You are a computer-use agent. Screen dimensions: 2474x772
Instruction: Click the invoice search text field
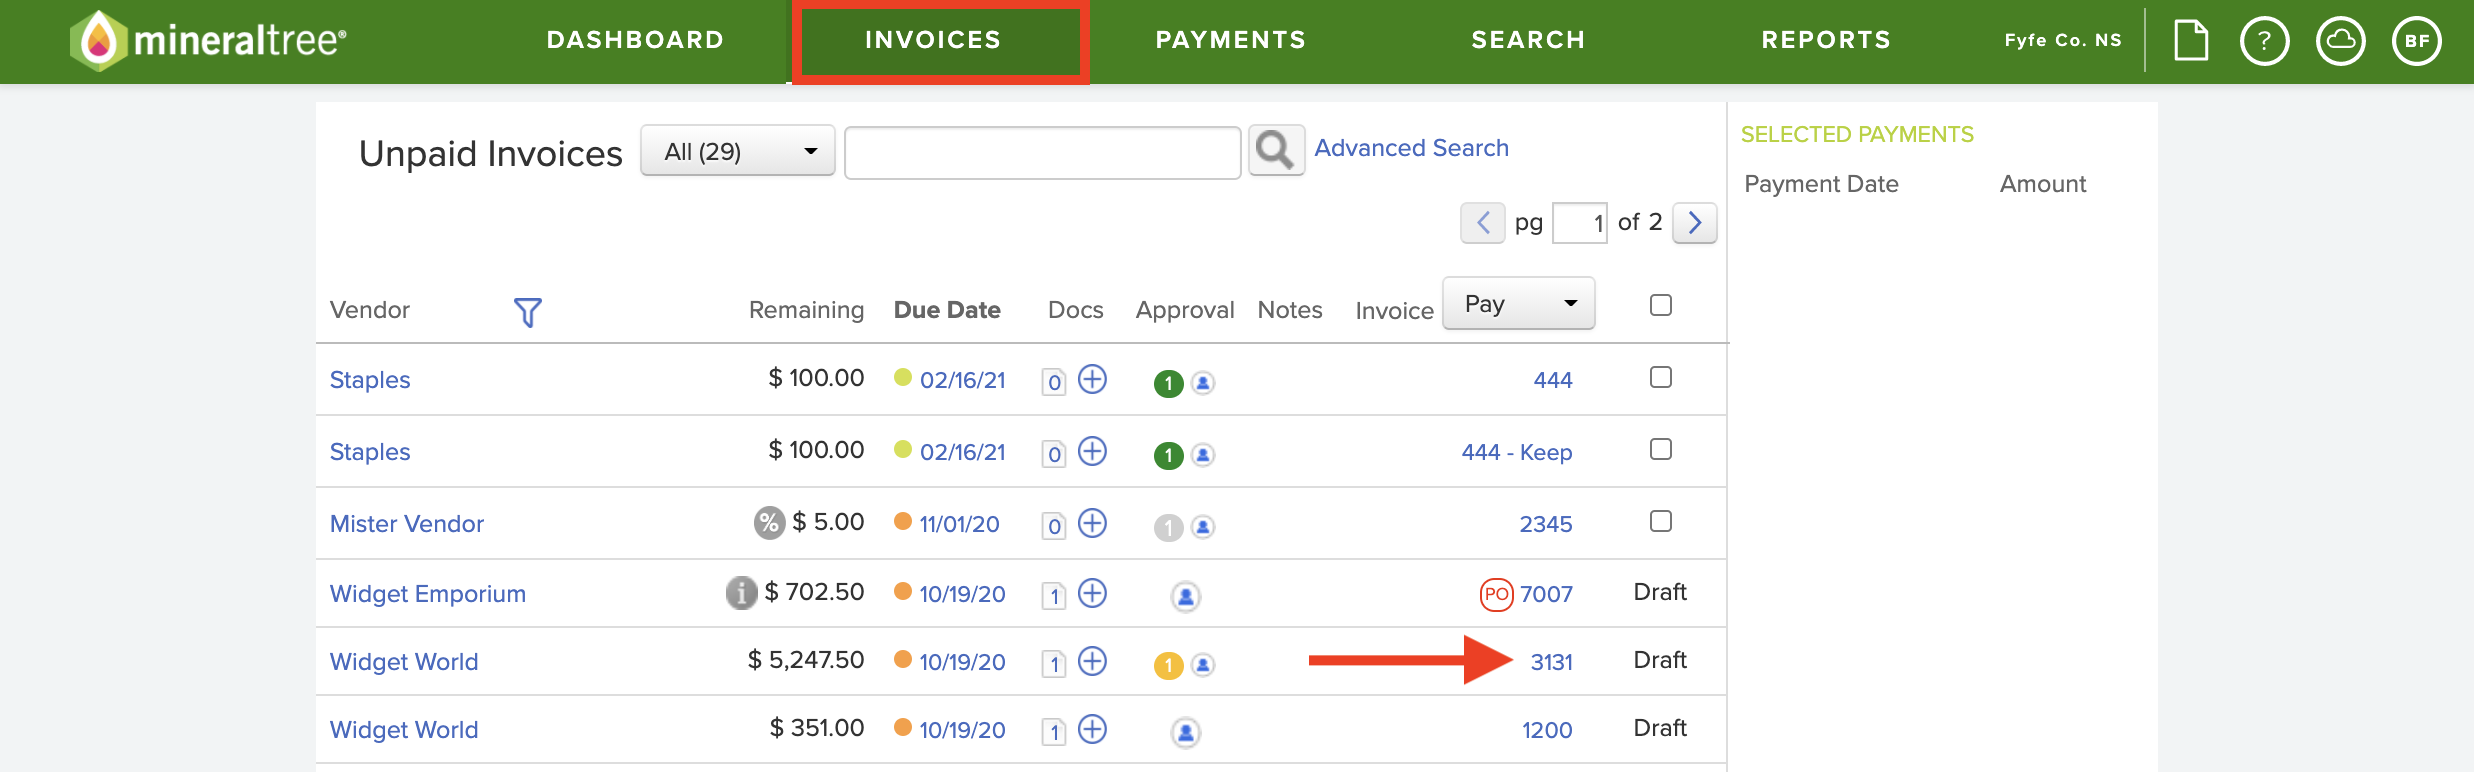1043,152
